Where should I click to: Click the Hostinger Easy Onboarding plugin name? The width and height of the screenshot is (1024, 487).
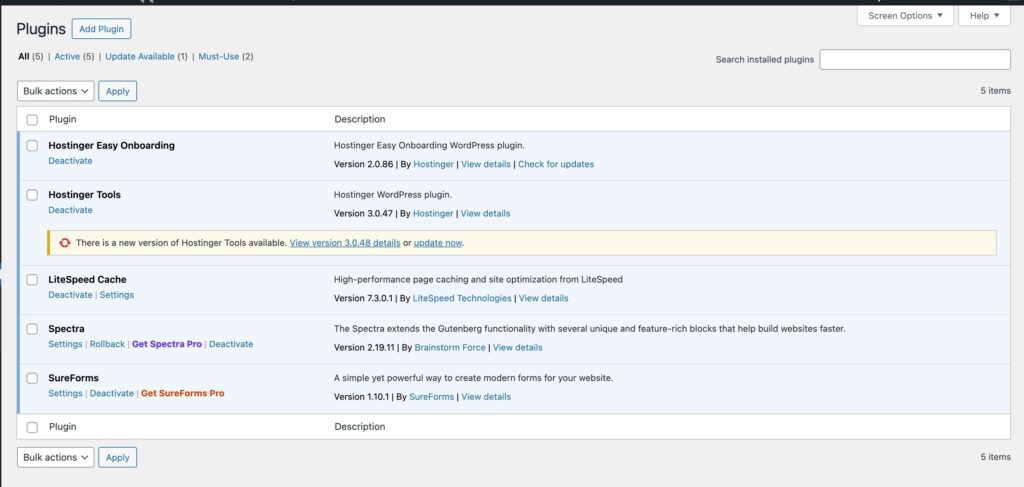[112, 146]
